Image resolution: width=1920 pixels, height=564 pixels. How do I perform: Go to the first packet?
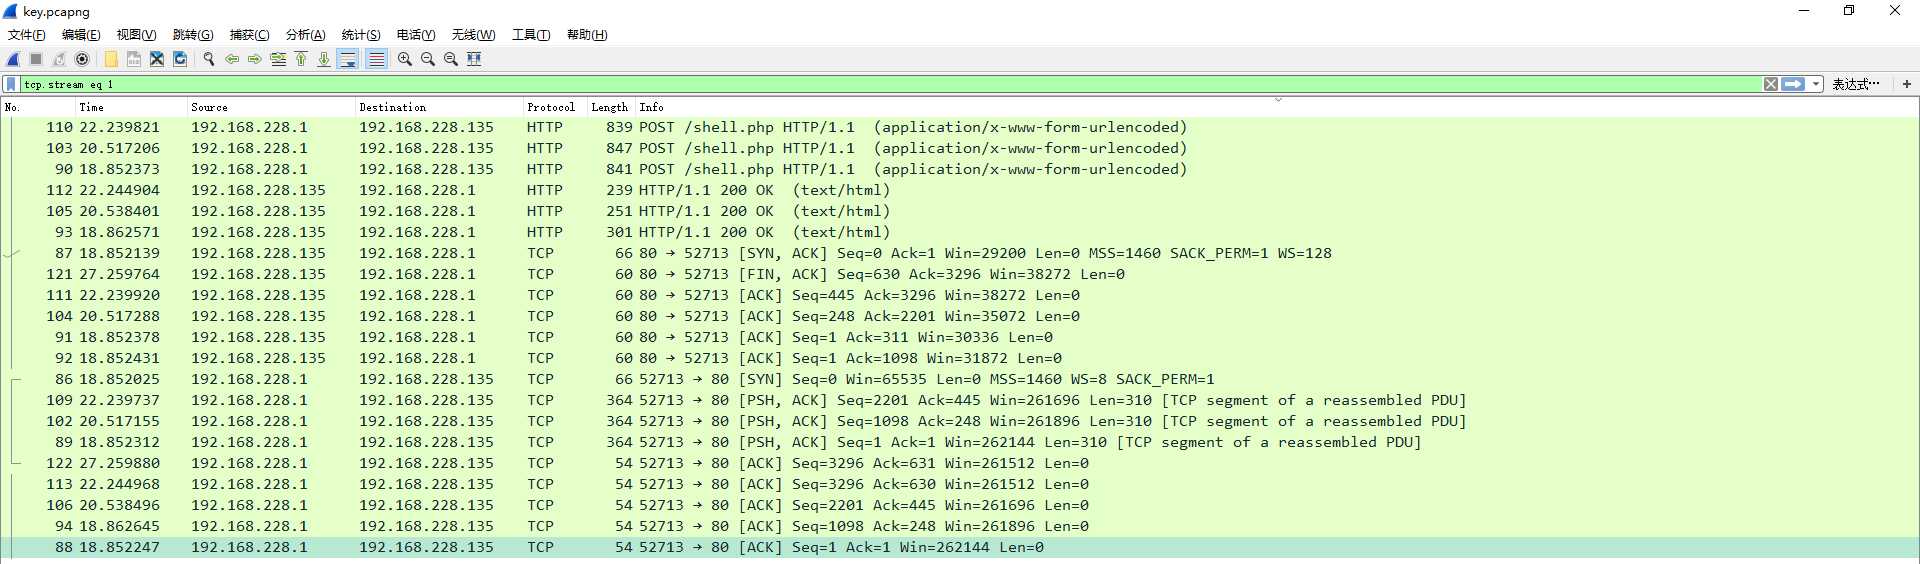point(301,59)
